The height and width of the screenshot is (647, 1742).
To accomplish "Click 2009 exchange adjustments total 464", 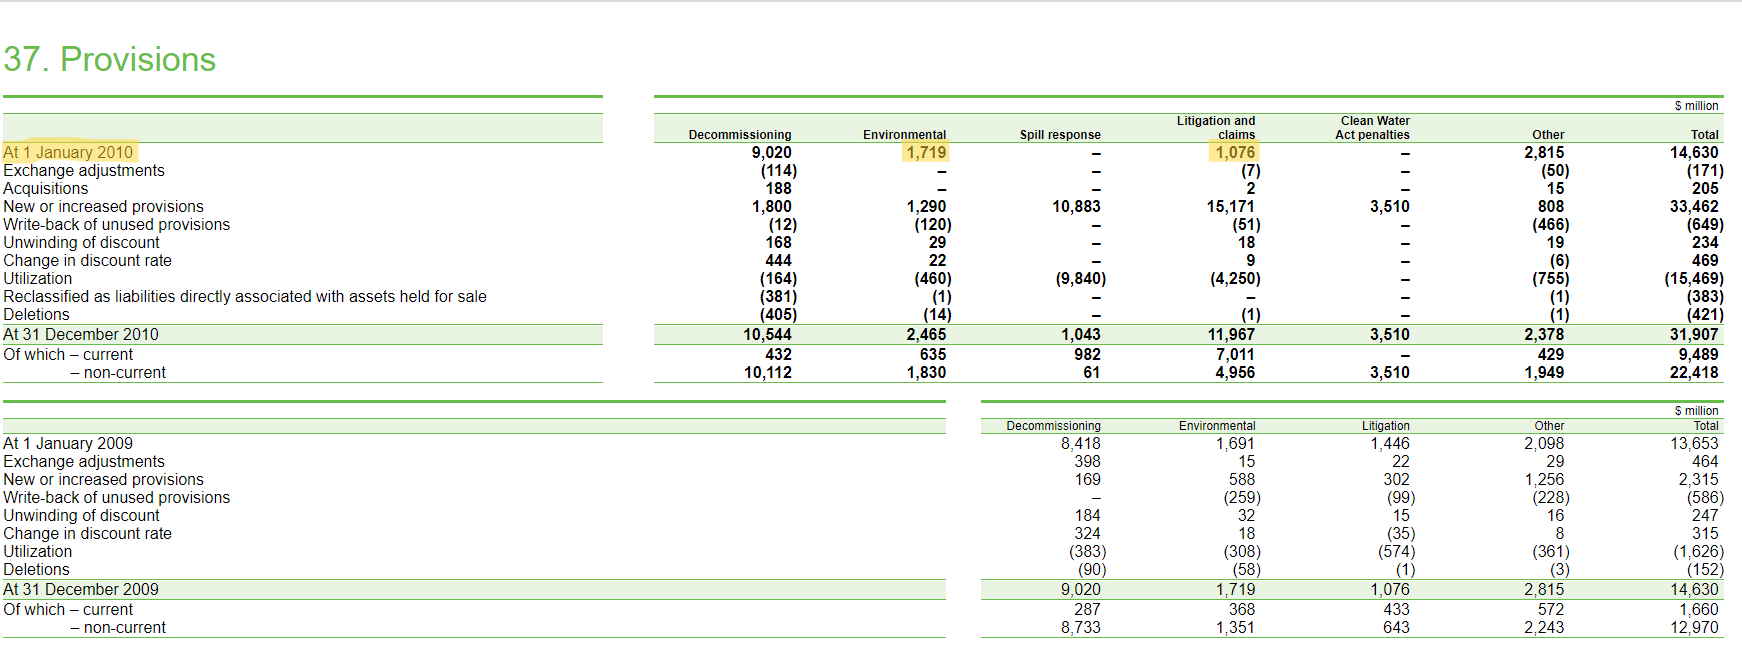I will [1705, 461].
